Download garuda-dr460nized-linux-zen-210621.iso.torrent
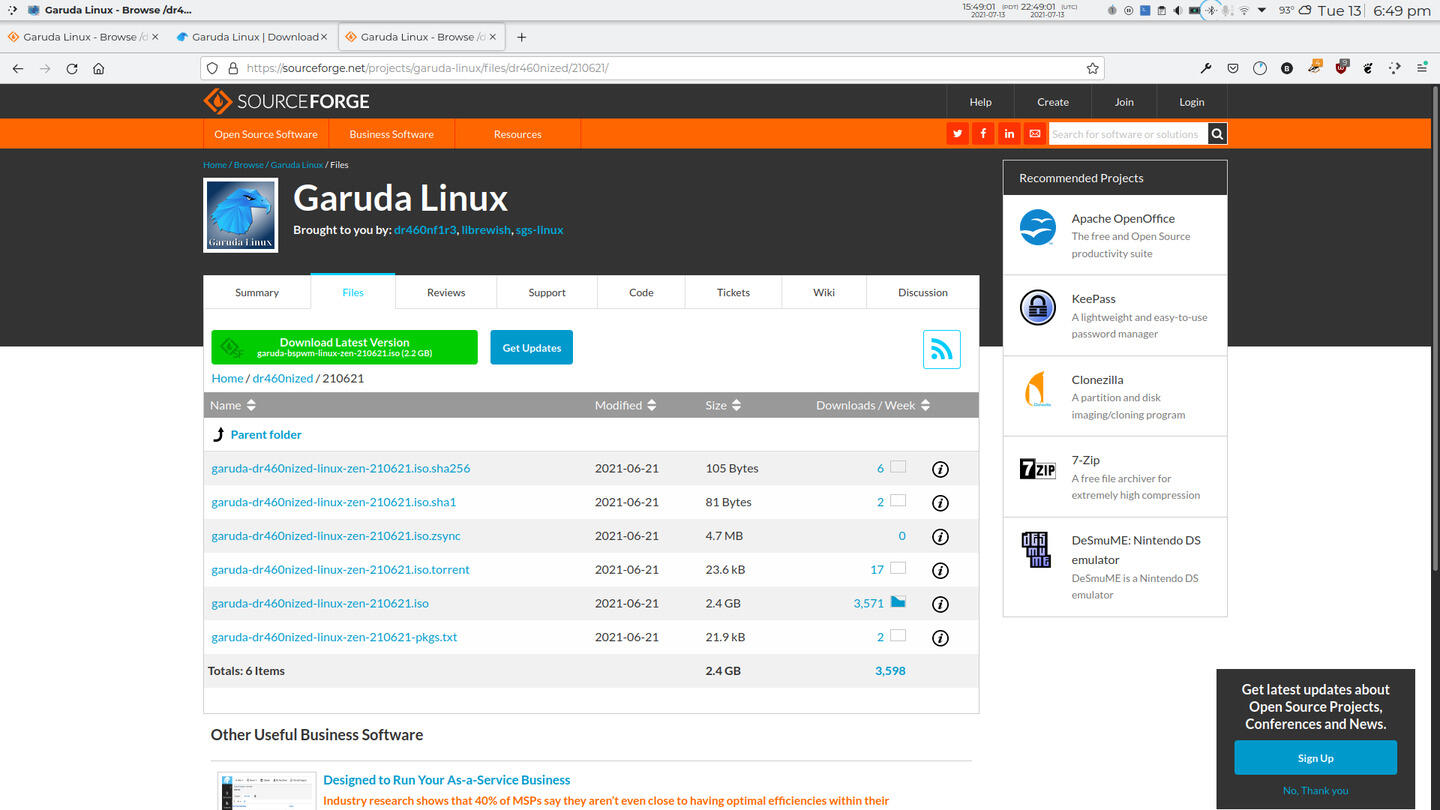 [340, 570]
